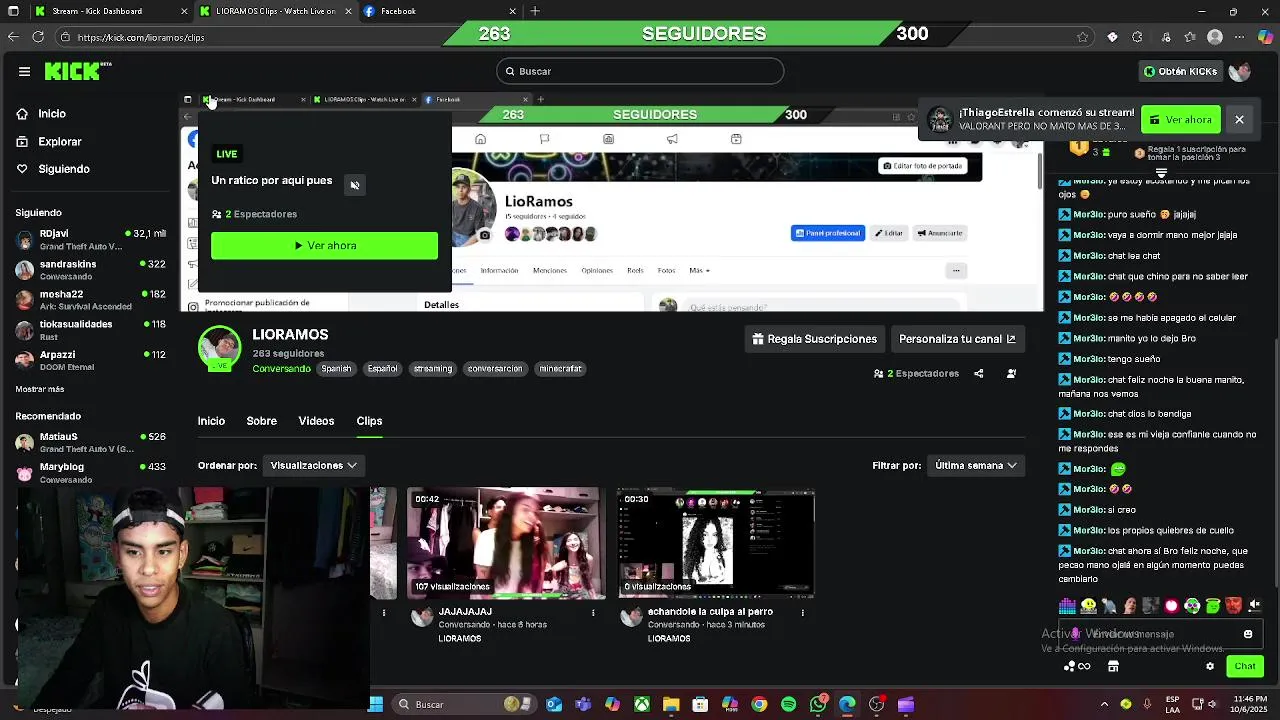Open Spotify from the taskbar

coord(789,704)
